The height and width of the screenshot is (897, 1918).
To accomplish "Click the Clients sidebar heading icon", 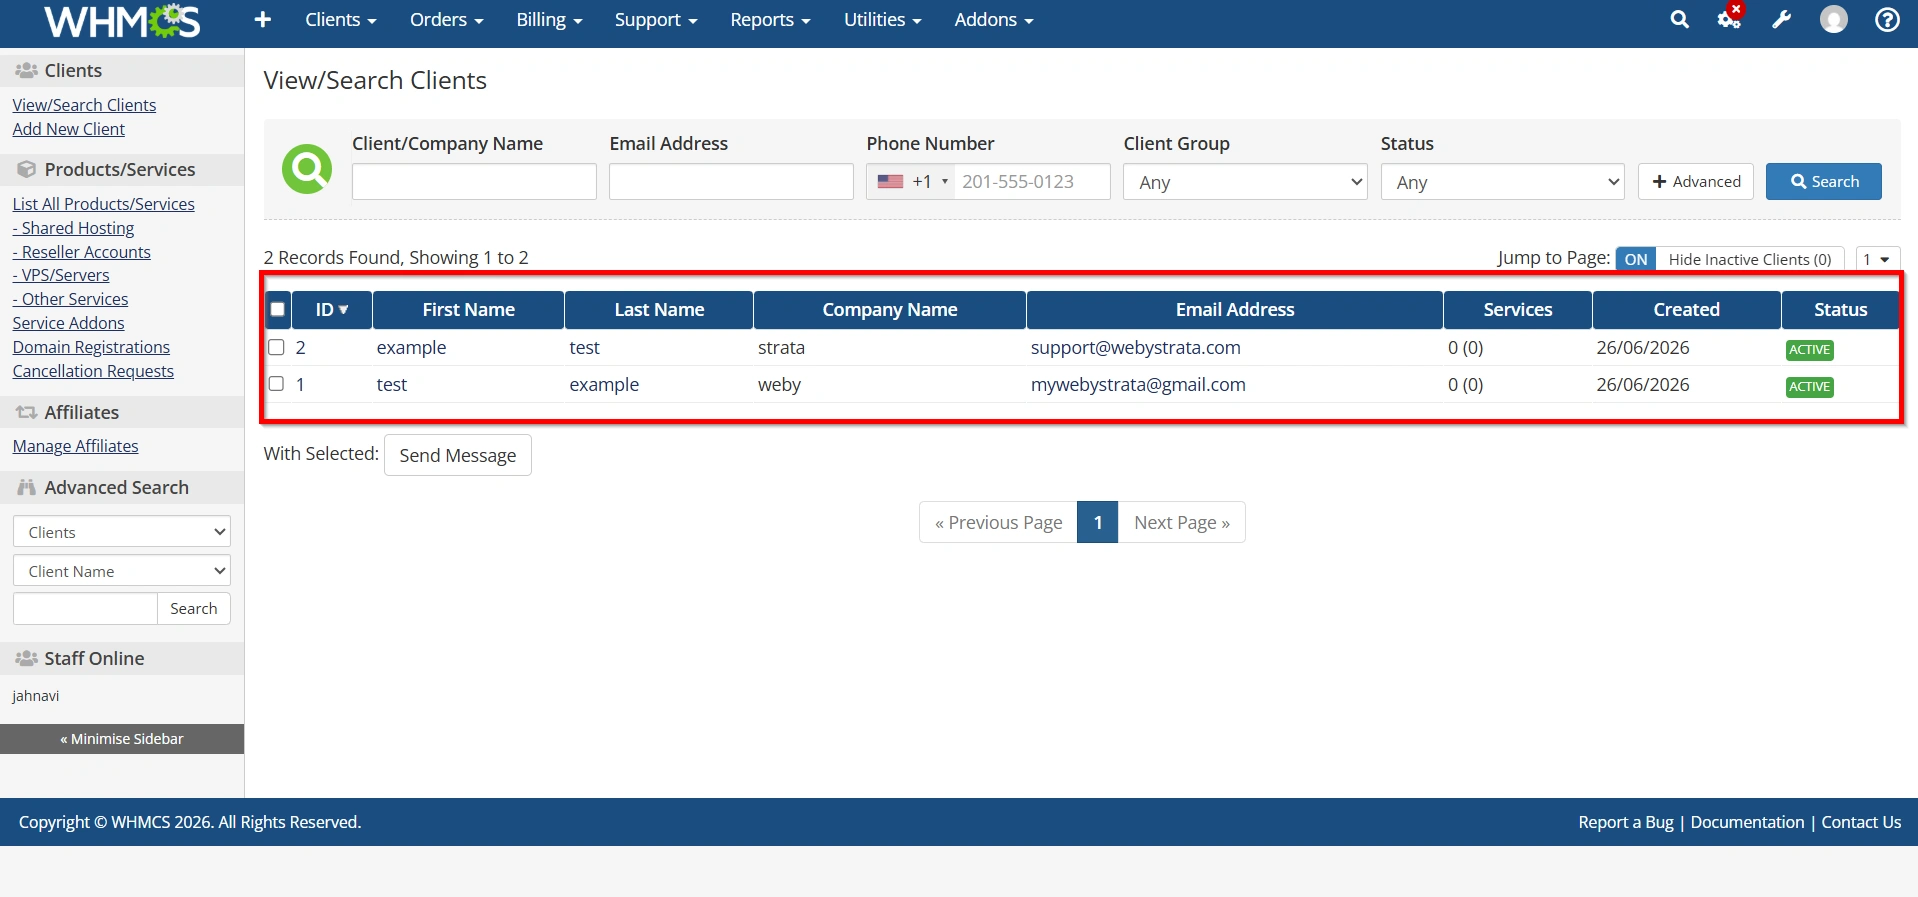I will 26,71.
